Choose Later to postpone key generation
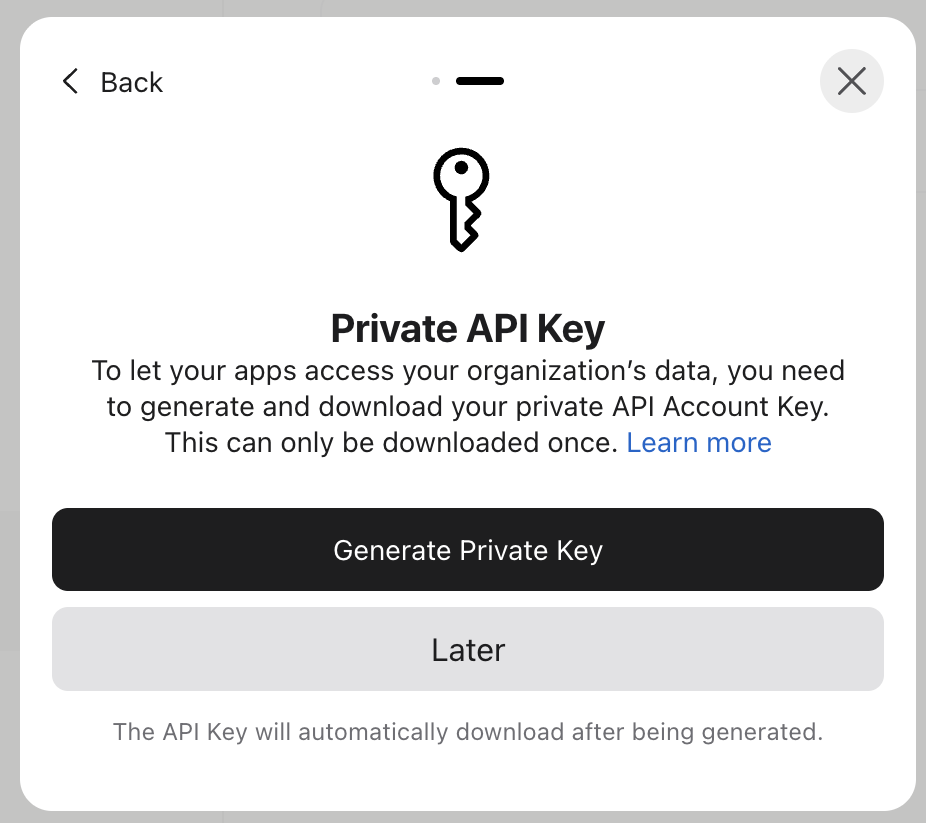This screenshot has width=926, height=823. click(x=467, y=649)
